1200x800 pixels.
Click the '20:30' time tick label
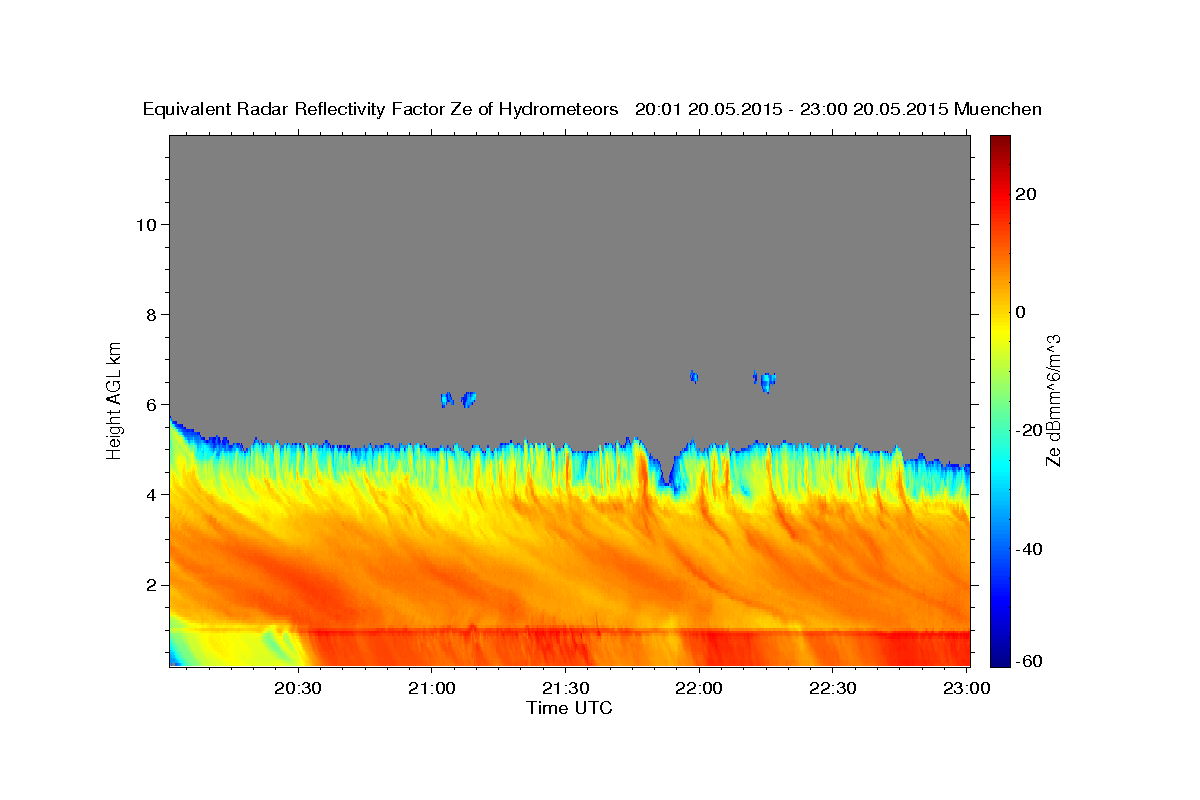(297, 688)
